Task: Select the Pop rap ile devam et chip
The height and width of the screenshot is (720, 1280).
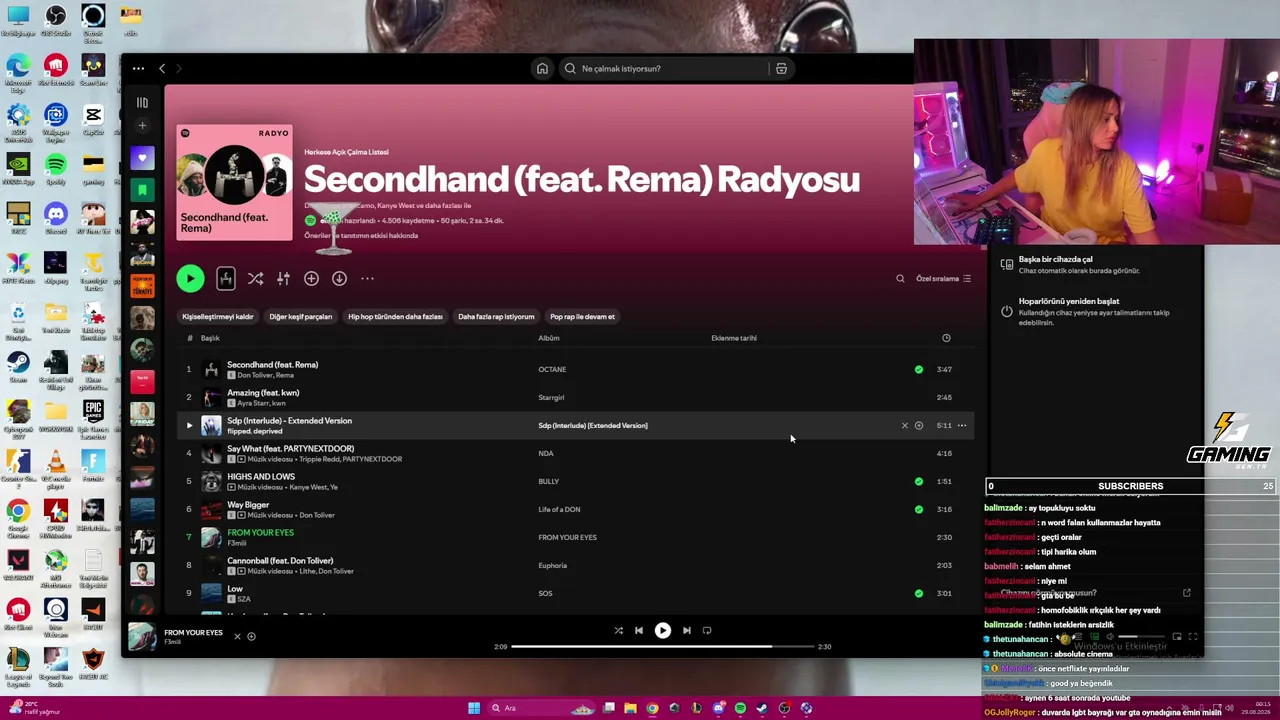Action: pyautogui.click(x=582, y=317)
